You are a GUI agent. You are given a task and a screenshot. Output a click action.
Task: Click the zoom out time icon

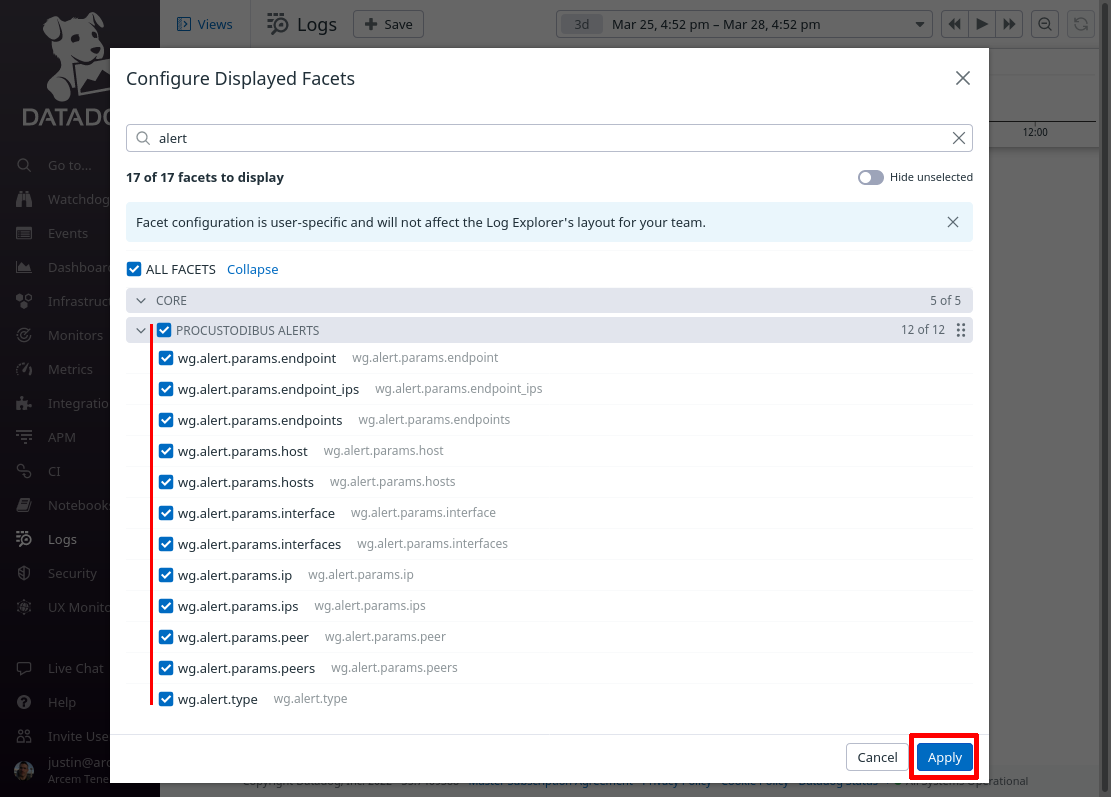pos(1044,24)
